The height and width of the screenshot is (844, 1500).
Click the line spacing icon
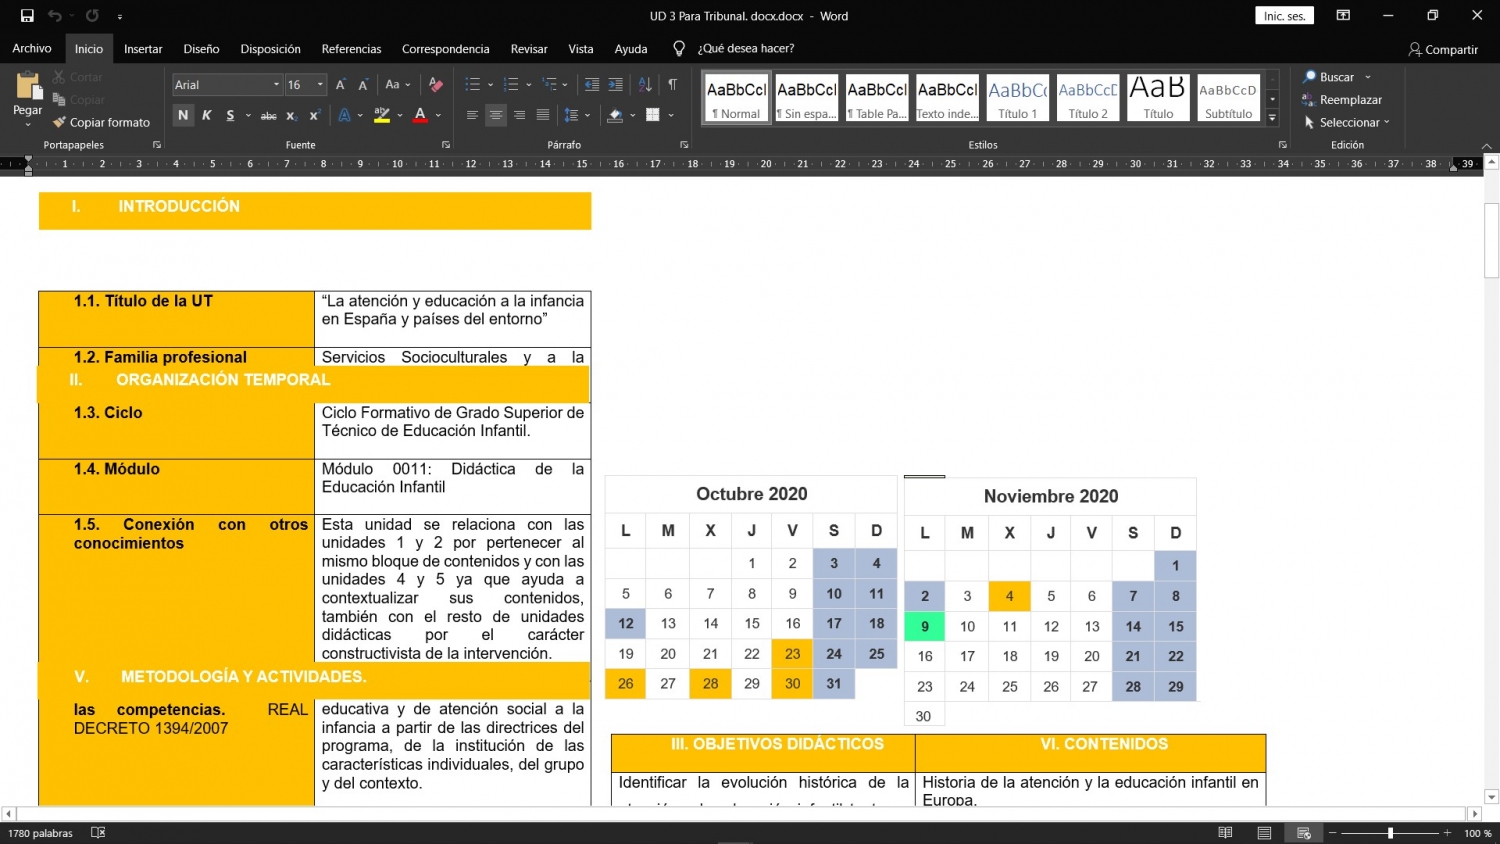571,116
